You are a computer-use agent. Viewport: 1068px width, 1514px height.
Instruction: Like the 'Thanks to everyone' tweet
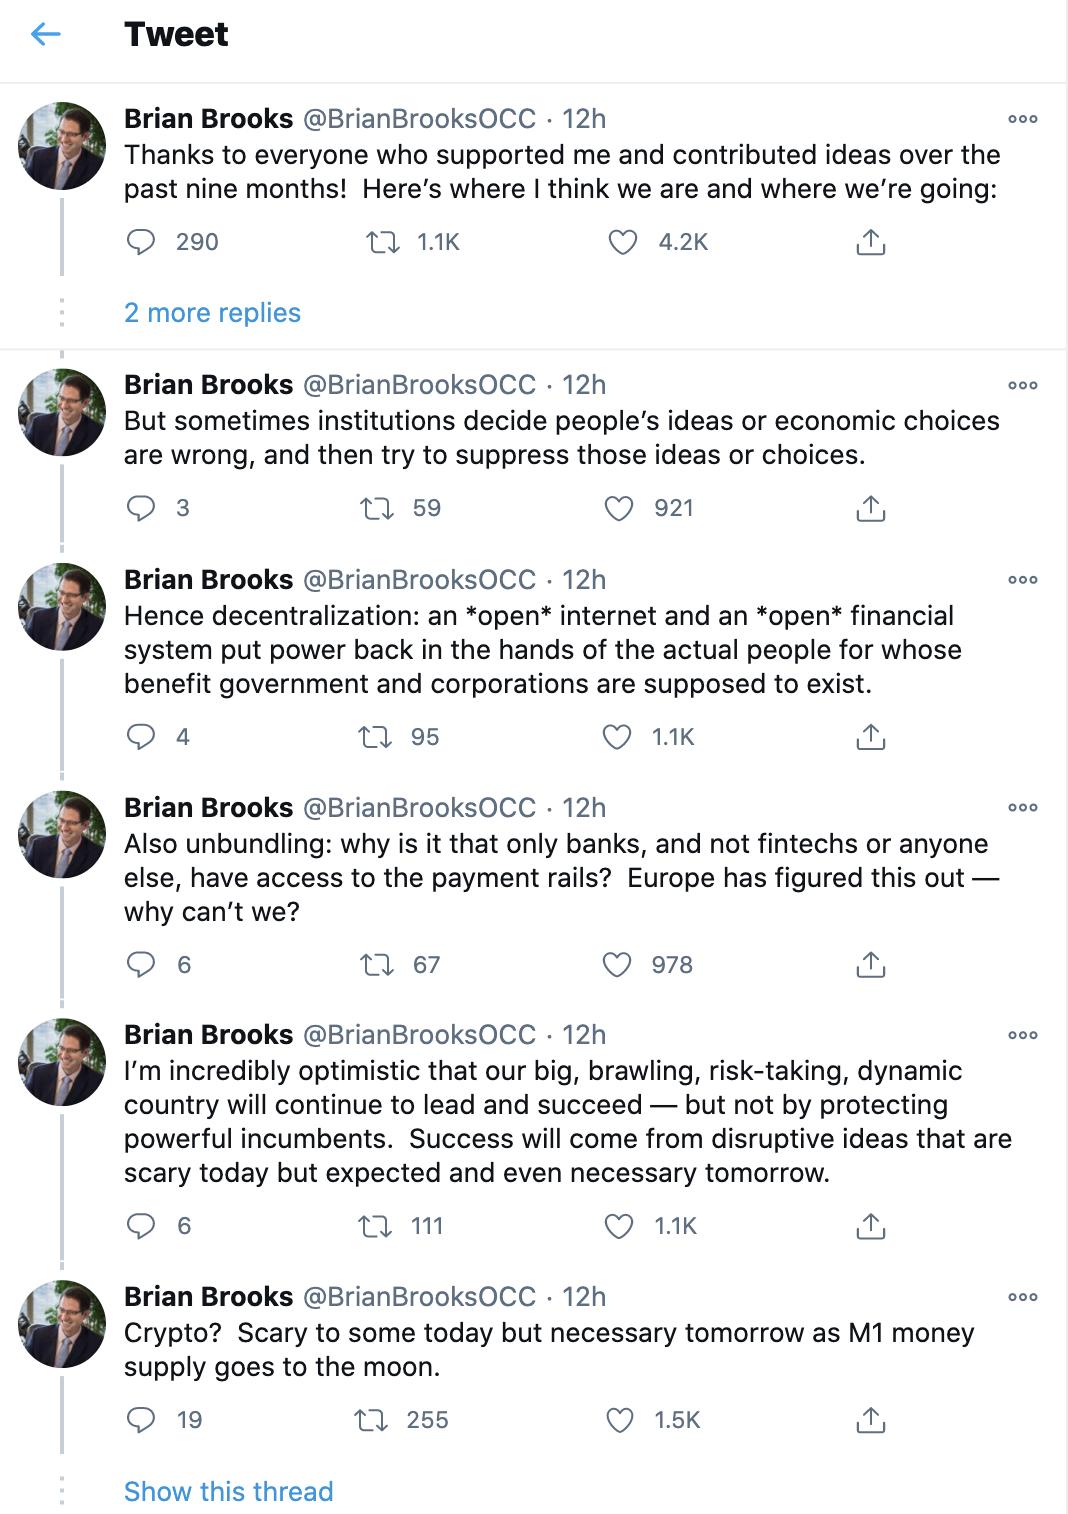pos(623,242)
